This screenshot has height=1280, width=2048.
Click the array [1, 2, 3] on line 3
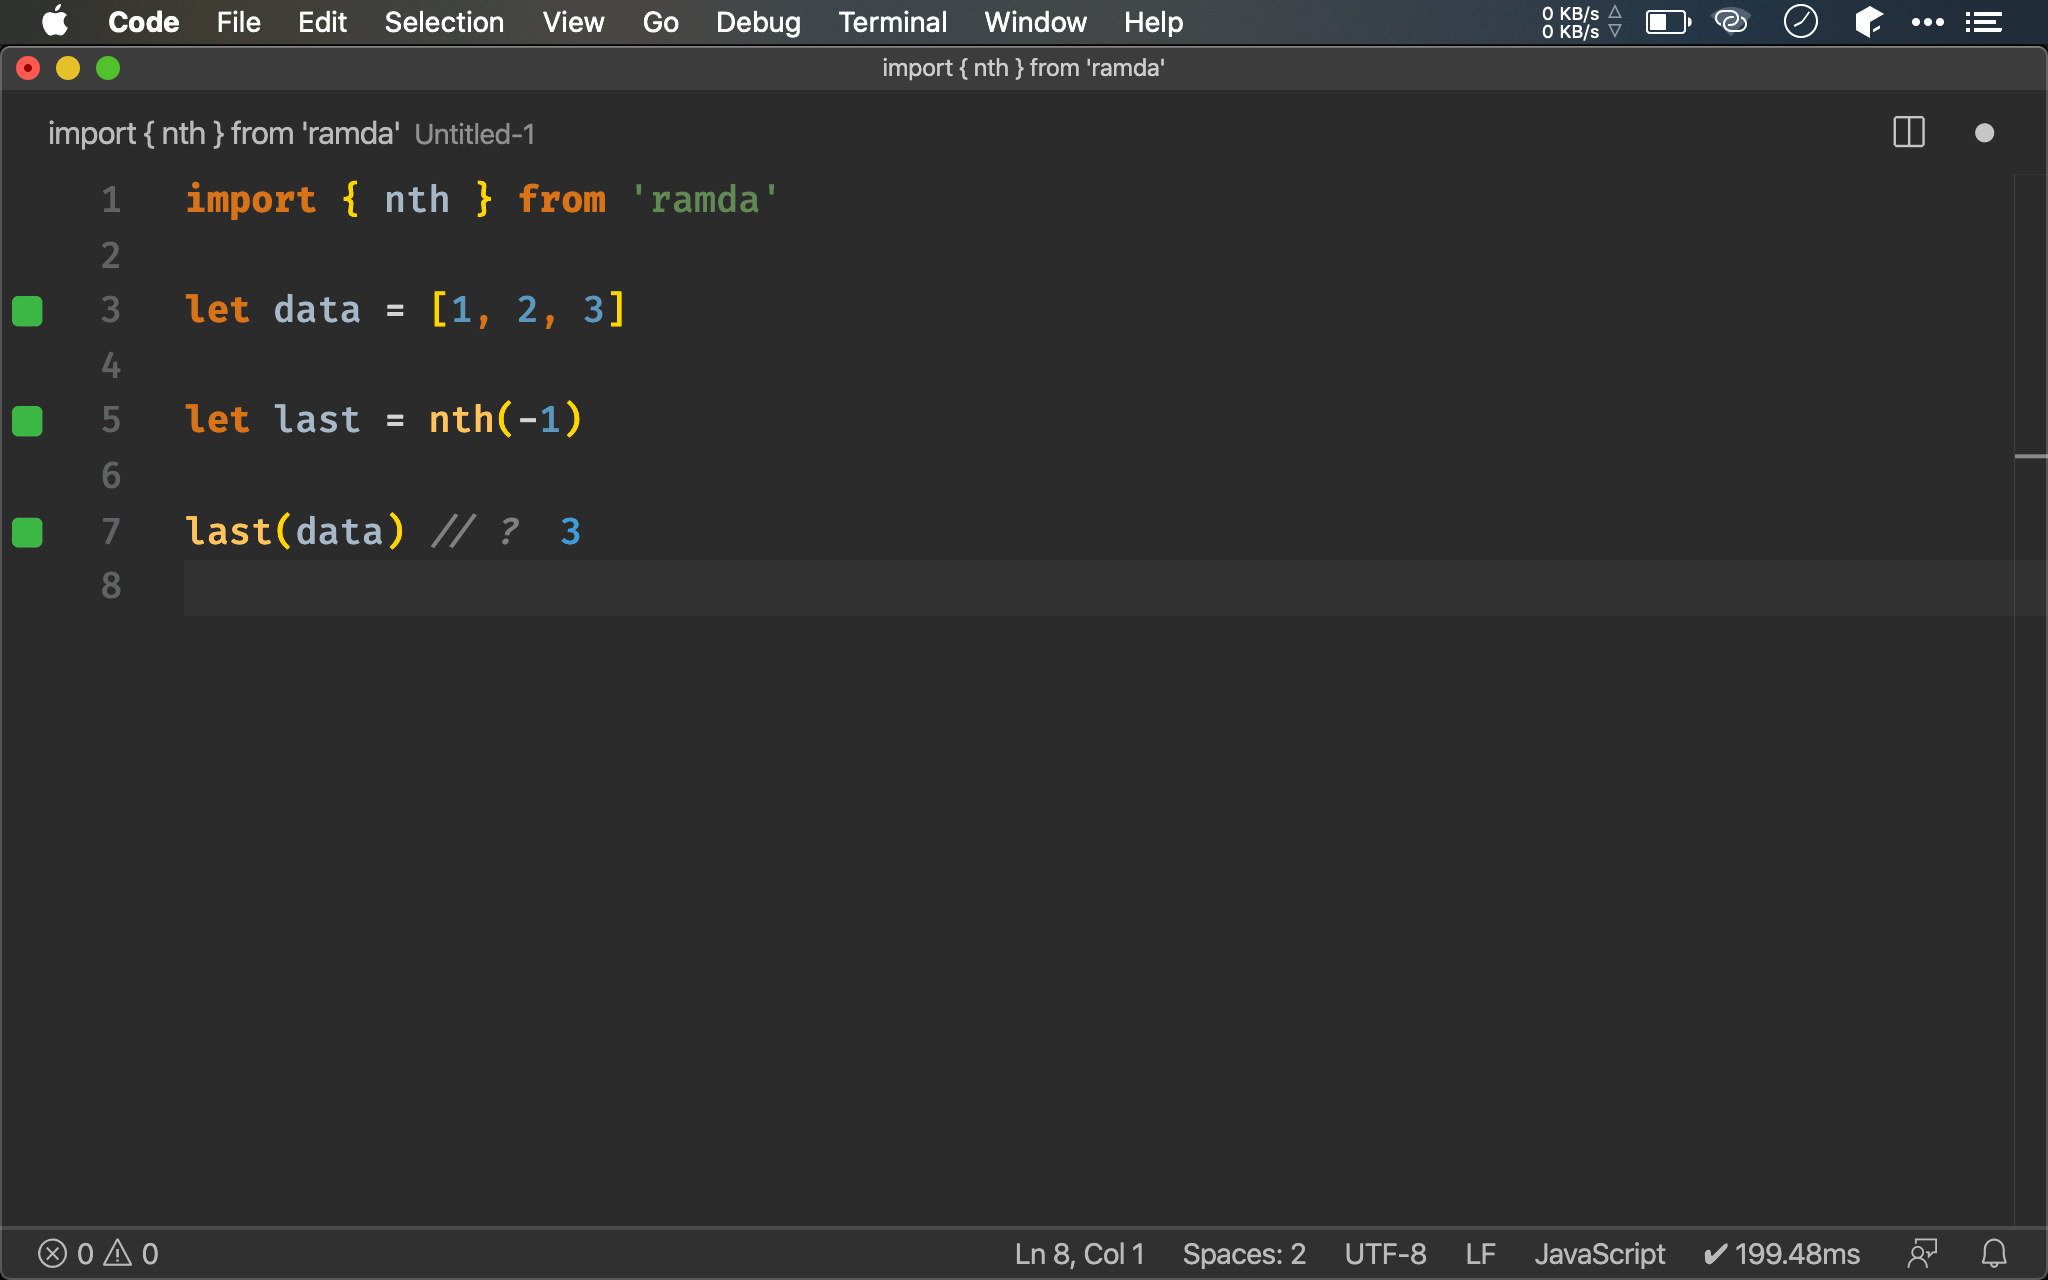coord(527,309)
